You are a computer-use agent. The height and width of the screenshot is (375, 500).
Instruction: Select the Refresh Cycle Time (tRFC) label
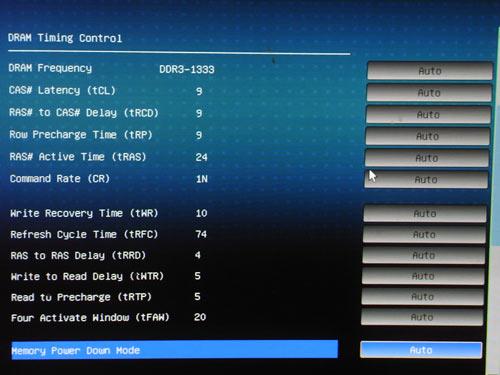coord(84,234)
